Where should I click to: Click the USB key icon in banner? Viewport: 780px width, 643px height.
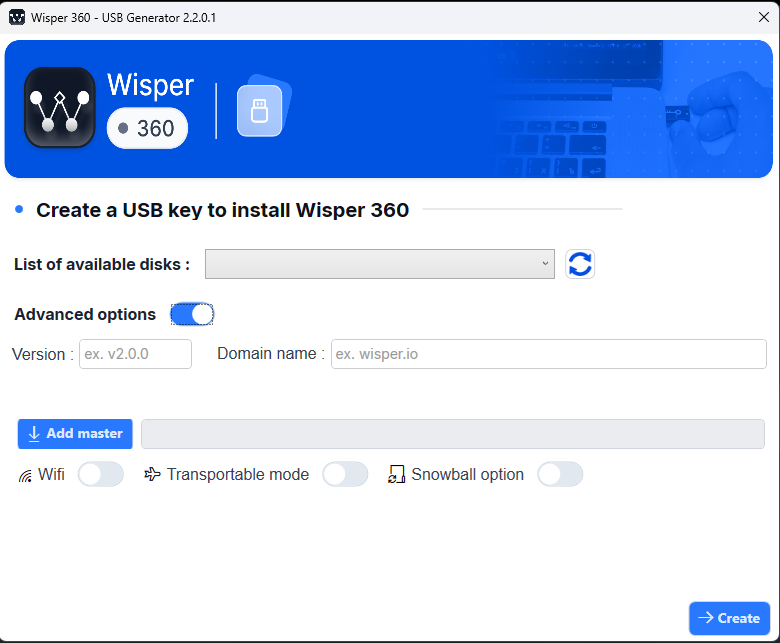pos(260,110)
